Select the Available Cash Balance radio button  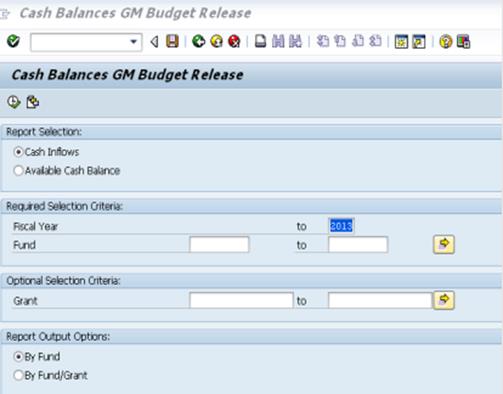tap(18, 171)
